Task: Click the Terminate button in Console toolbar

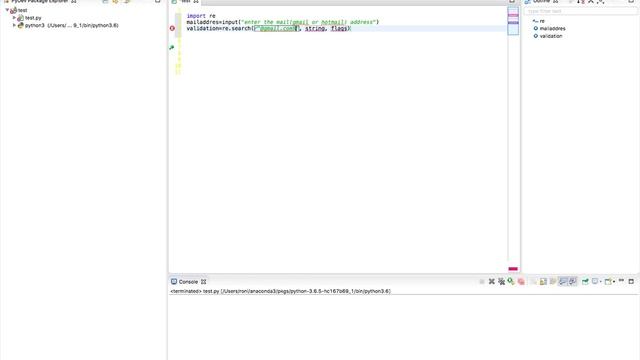Action: tap(482, 282)
